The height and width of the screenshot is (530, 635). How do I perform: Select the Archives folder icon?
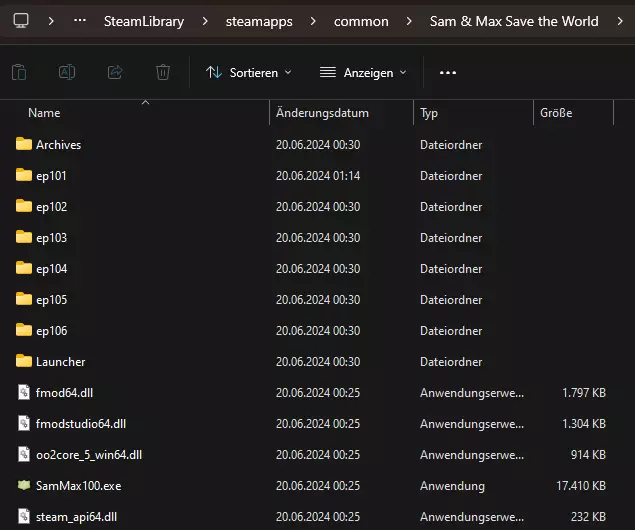[24, 144]
